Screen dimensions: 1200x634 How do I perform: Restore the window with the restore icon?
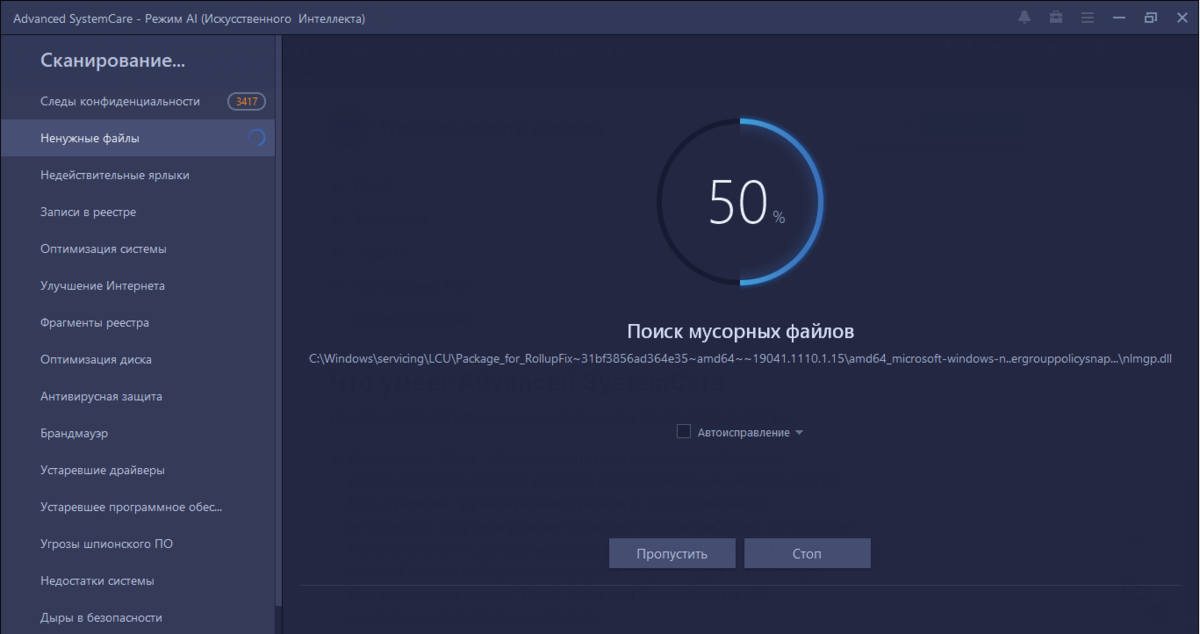tap(1150, 17)
